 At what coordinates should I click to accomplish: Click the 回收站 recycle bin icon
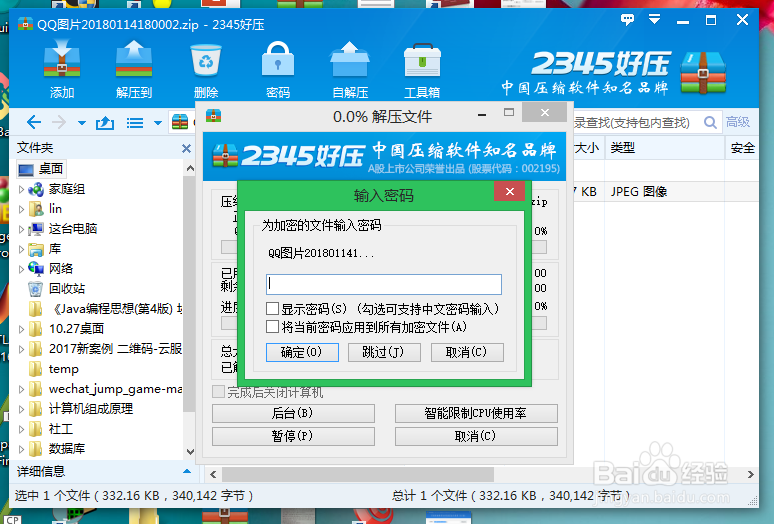(36, 289)
